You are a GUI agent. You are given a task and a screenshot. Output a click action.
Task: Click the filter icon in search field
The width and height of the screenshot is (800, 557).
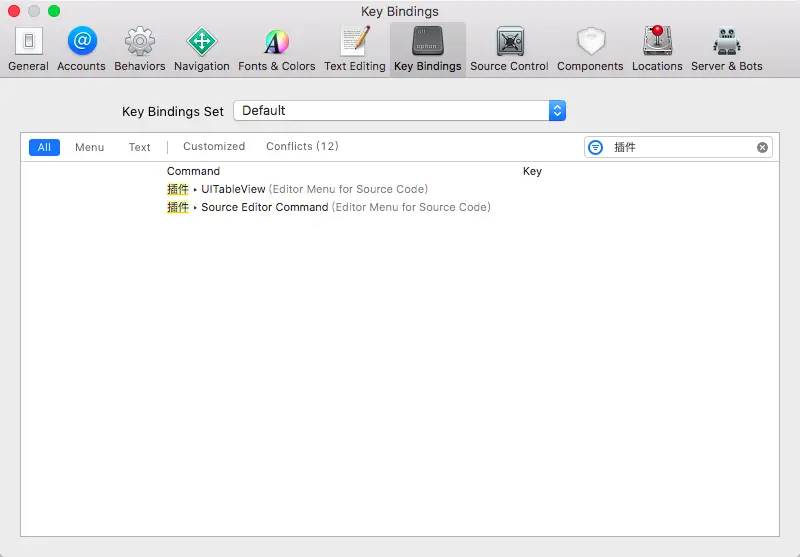(595, 147)
